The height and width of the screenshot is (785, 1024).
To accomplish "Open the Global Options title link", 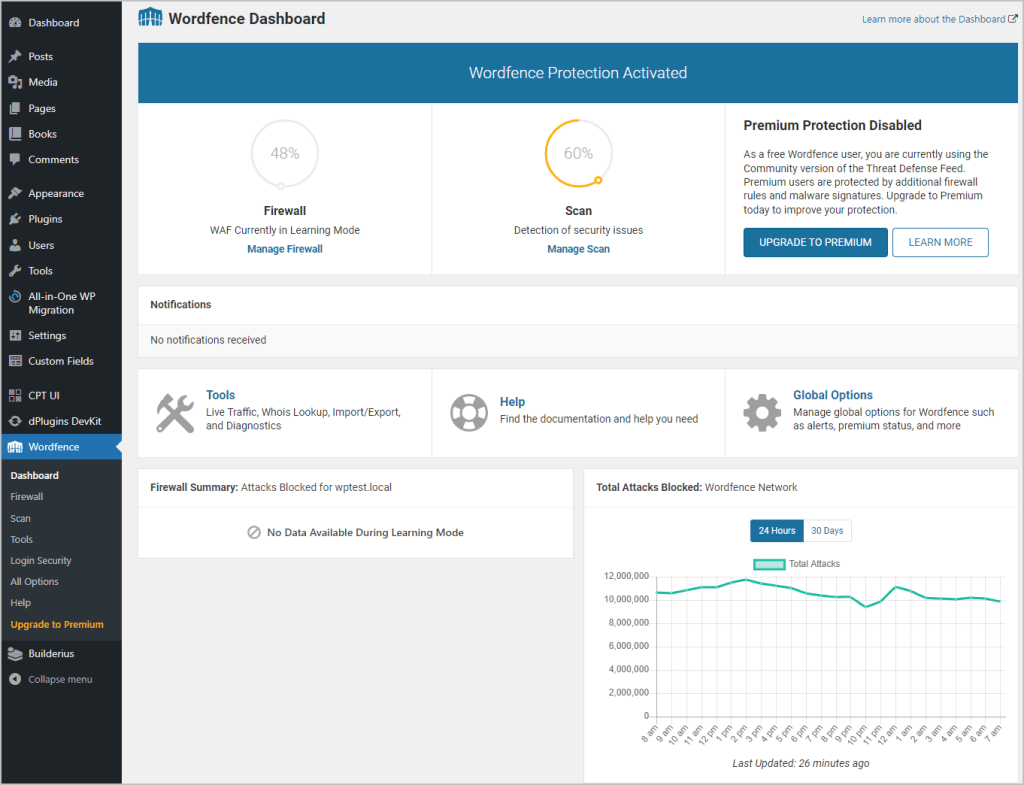I will click(x=833, y=395).
